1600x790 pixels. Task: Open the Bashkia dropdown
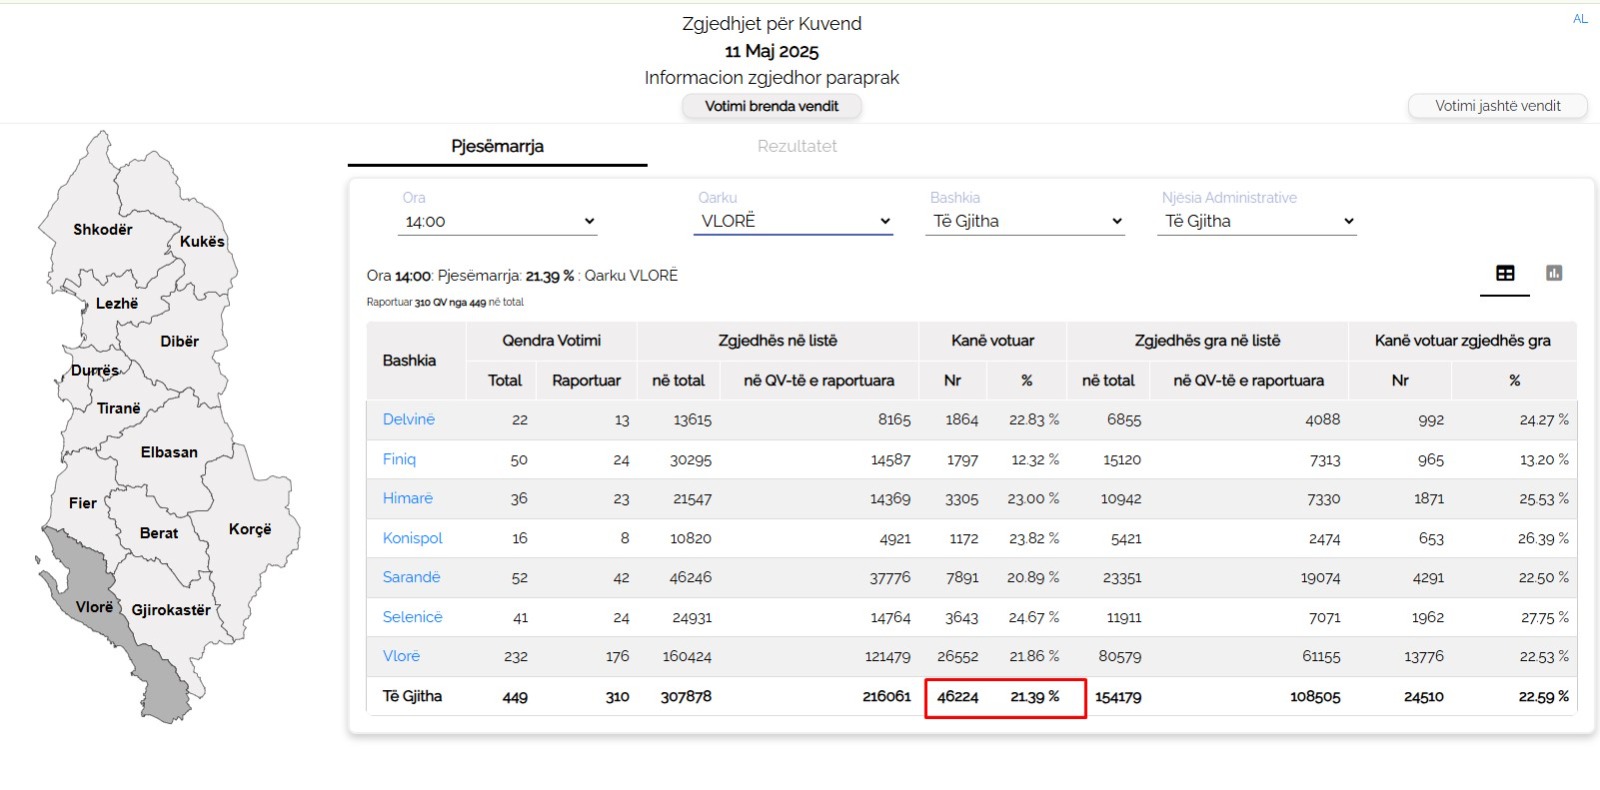pyautogui.click(x=1027, y=221)
